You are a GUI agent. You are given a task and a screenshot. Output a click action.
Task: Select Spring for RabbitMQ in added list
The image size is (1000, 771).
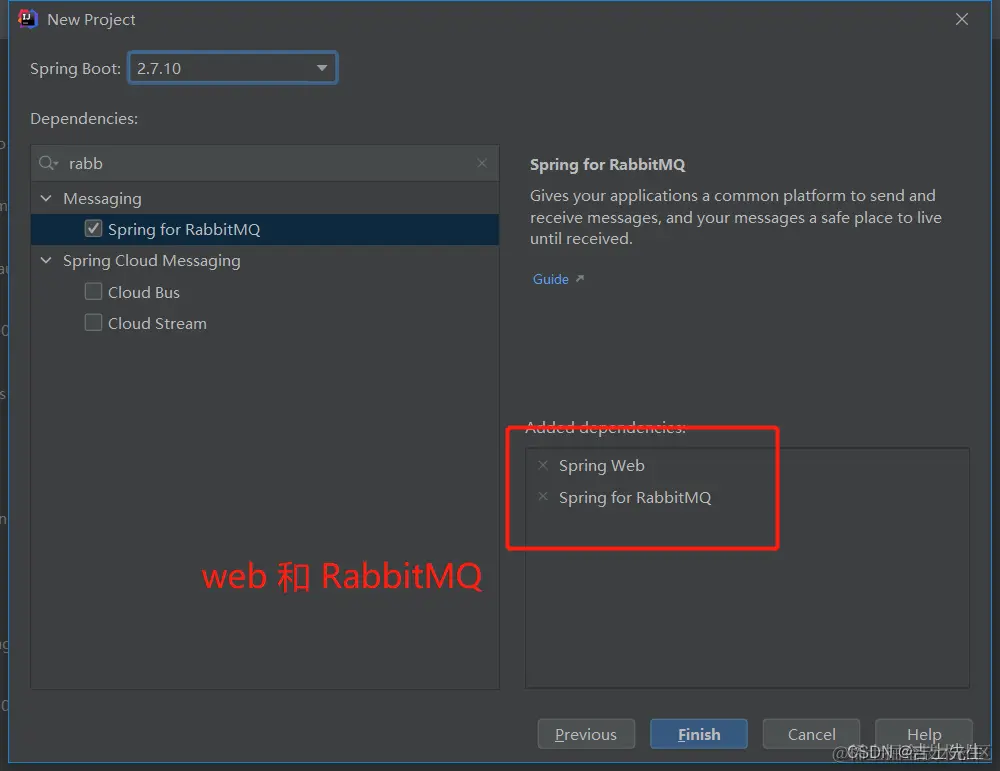point(635,497)
